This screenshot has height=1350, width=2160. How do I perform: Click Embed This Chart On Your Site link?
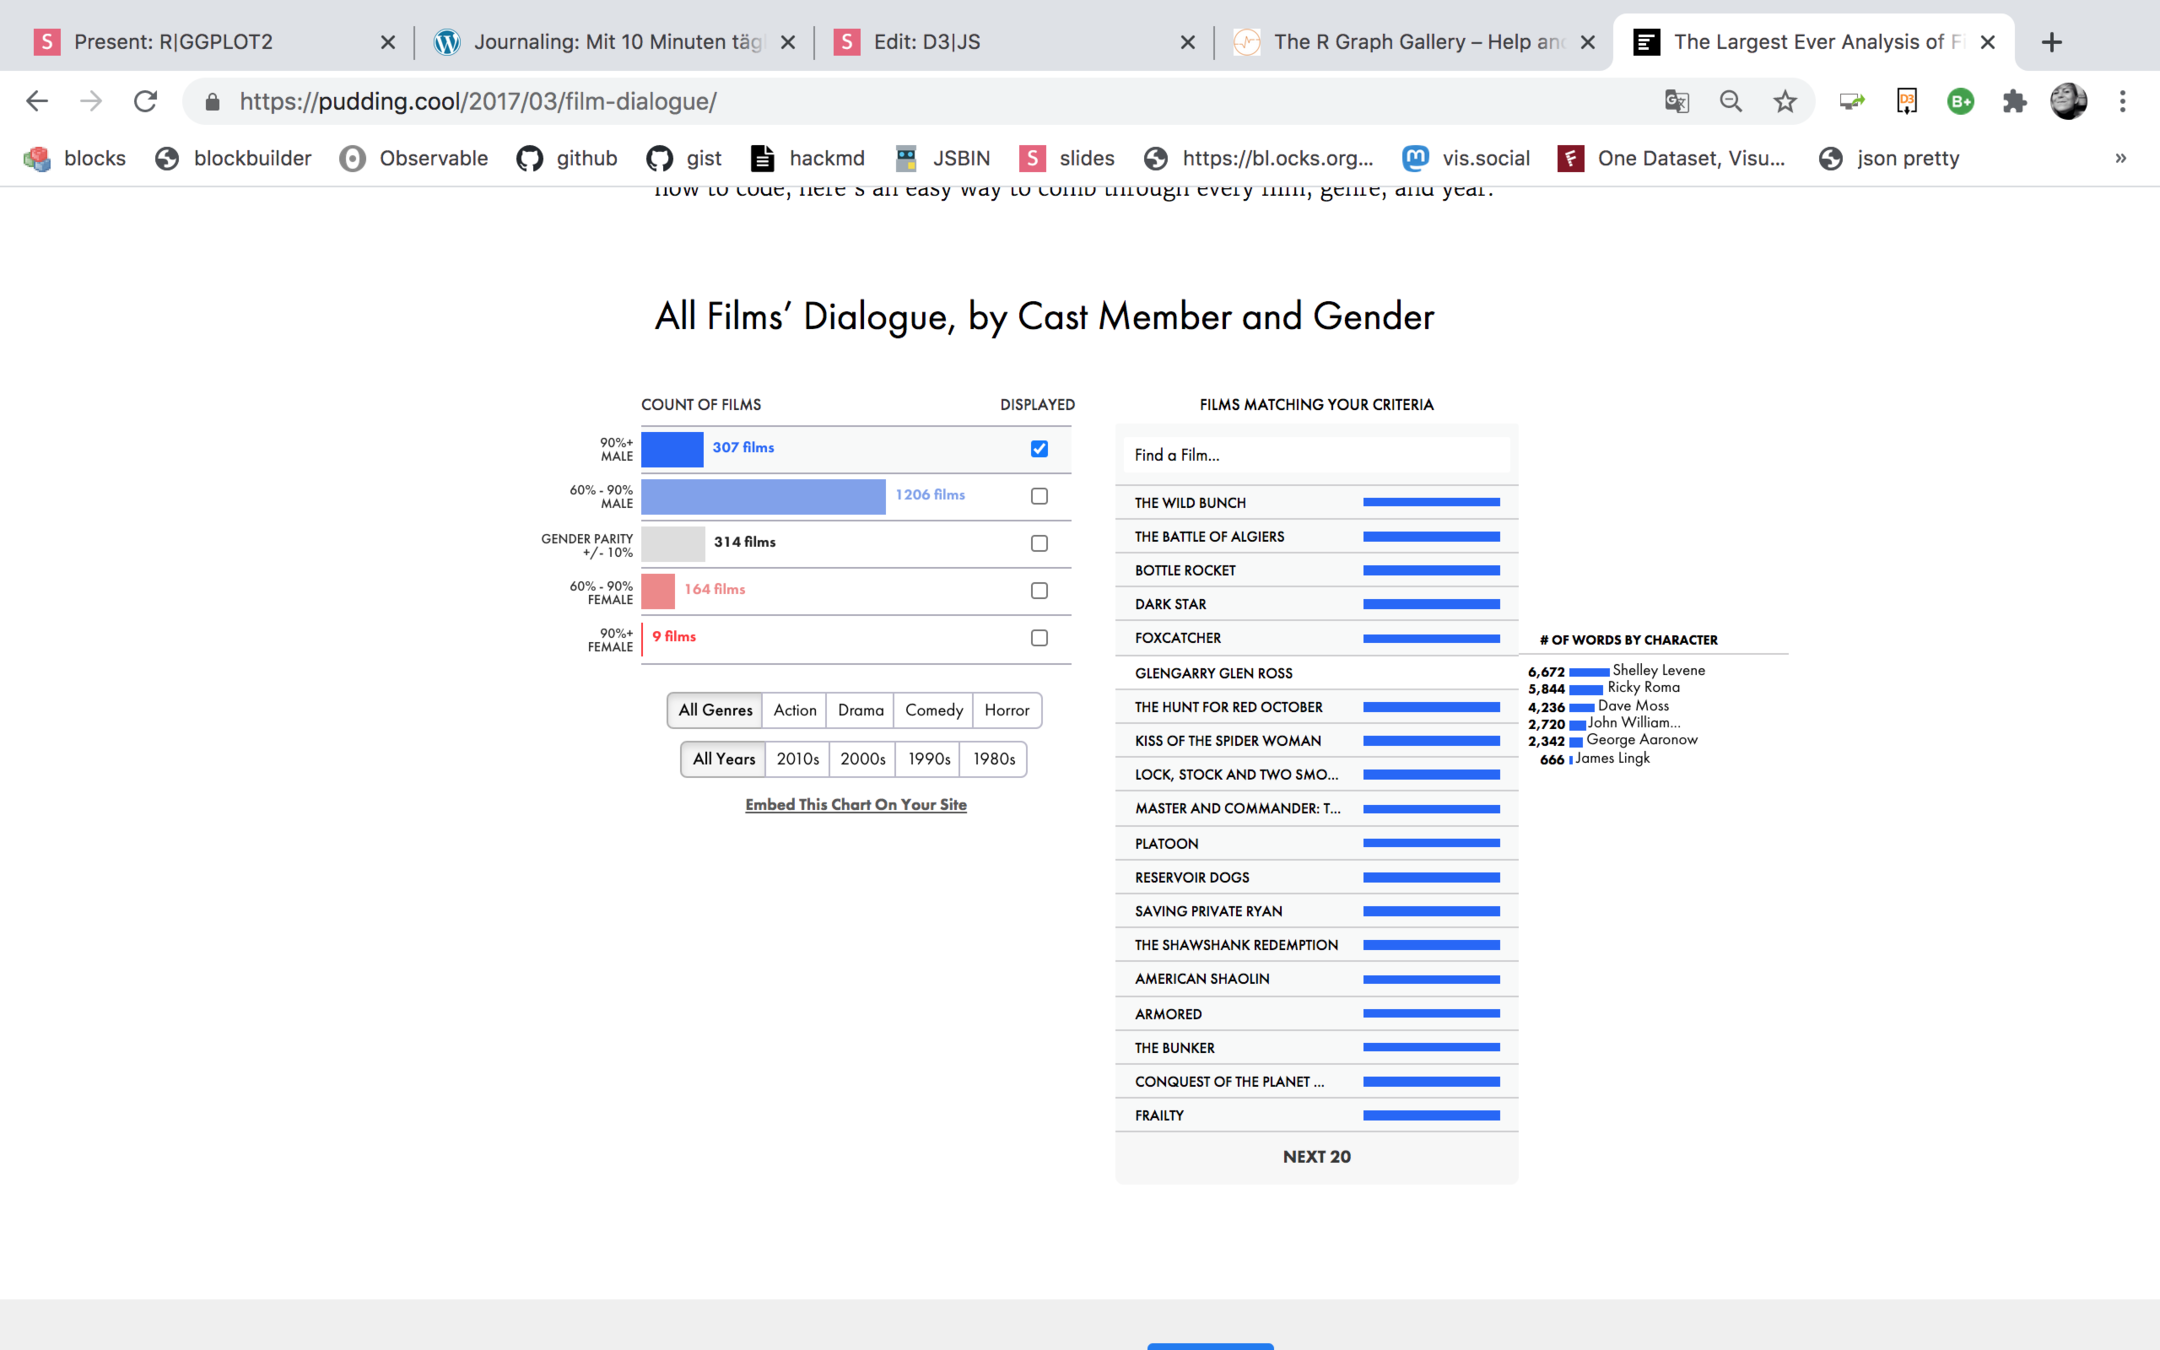(855, 804)
